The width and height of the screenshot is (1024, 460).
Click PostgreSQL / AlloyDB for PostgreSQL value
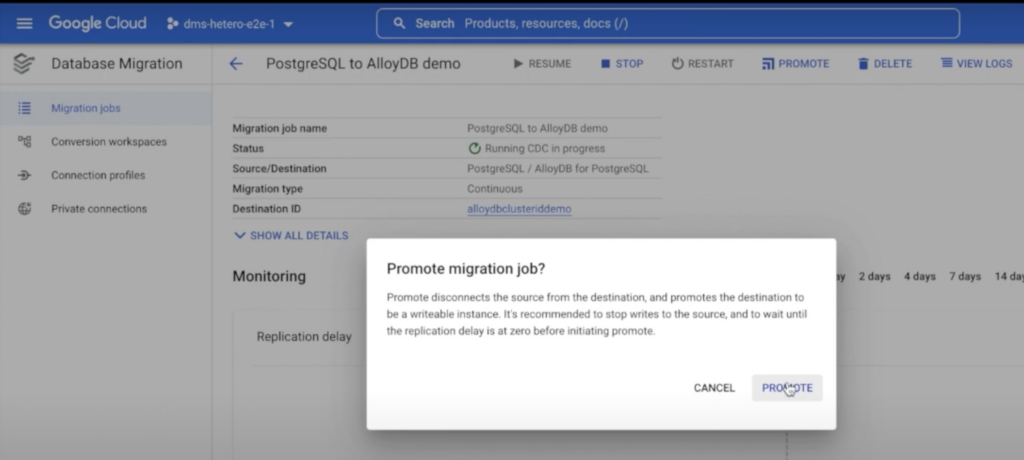click(x=558, y=169)
